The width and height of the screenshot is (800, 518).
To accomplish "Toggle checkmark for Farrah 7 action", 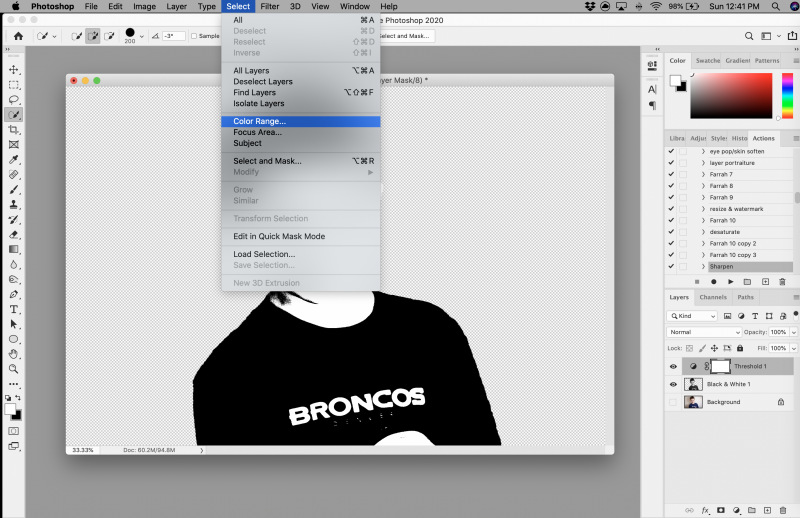I will (671, 175).
